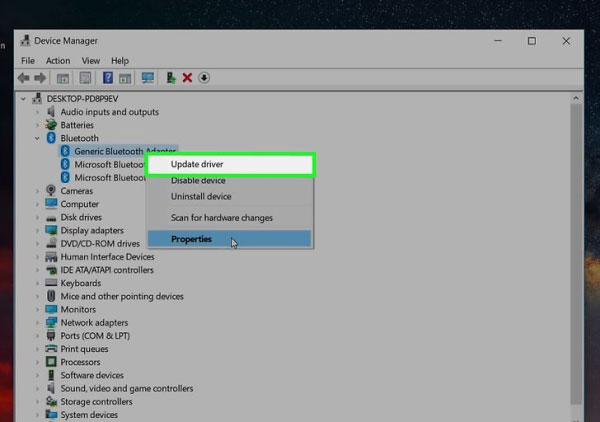Collapse the Bluetooth category arrow
Image resolution: width=600 pixels, height=422 pixels.
pos(37,138)
